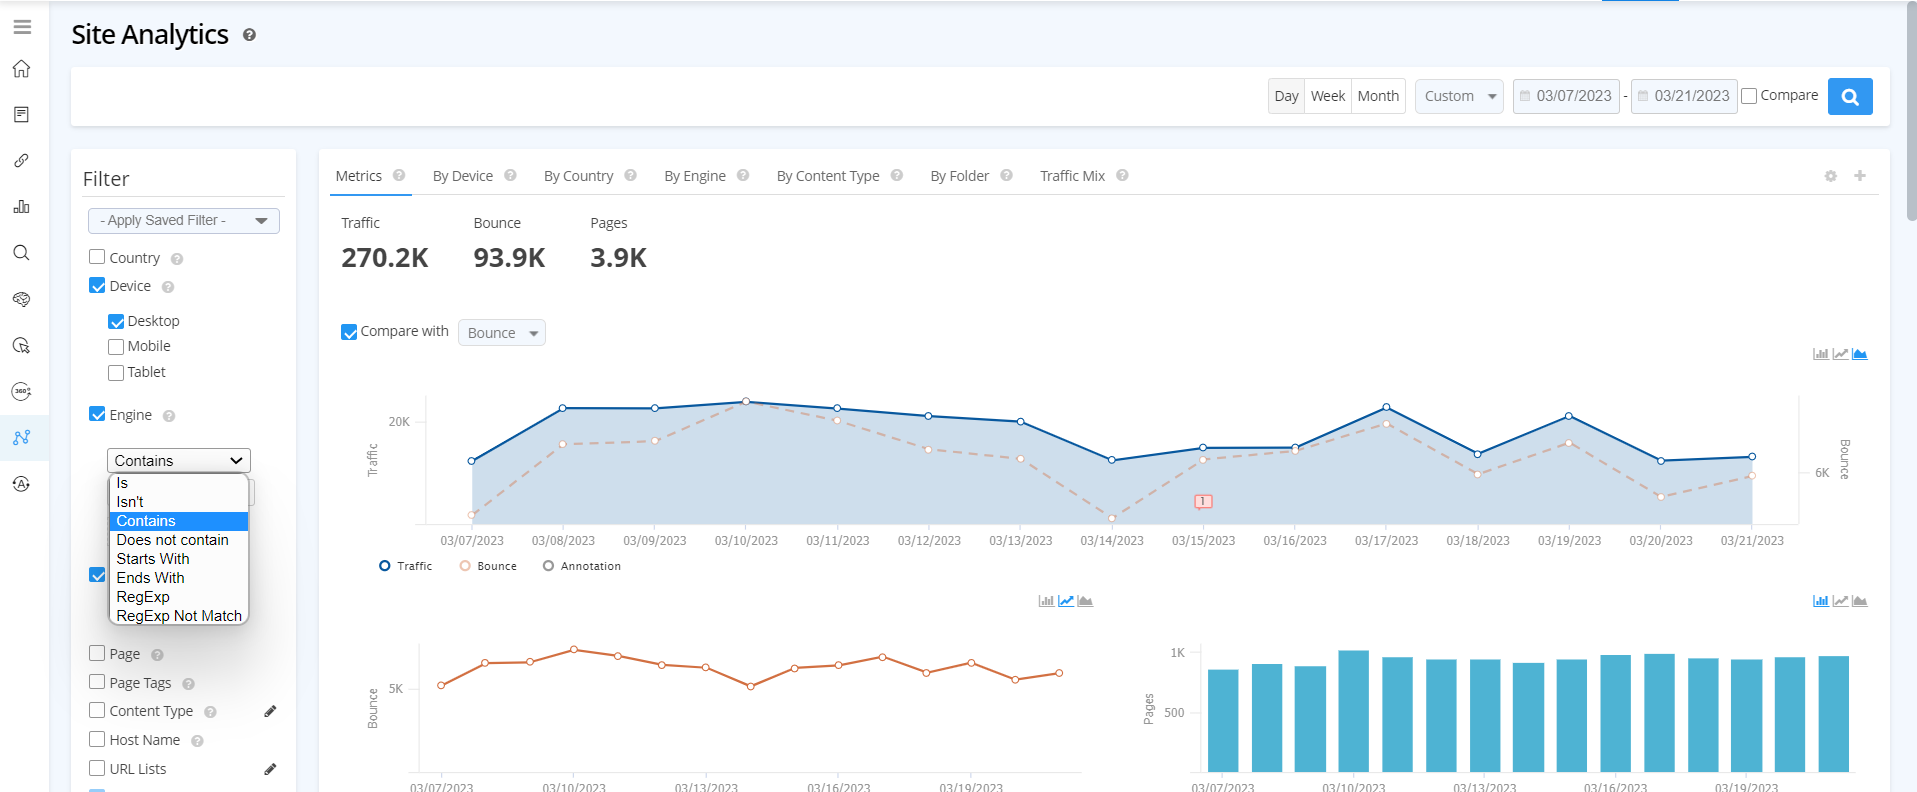This screenshot has width=1917, height=792.
Task: Expand the Bounce comparison metric dropdown
Action: click(501, 333)
